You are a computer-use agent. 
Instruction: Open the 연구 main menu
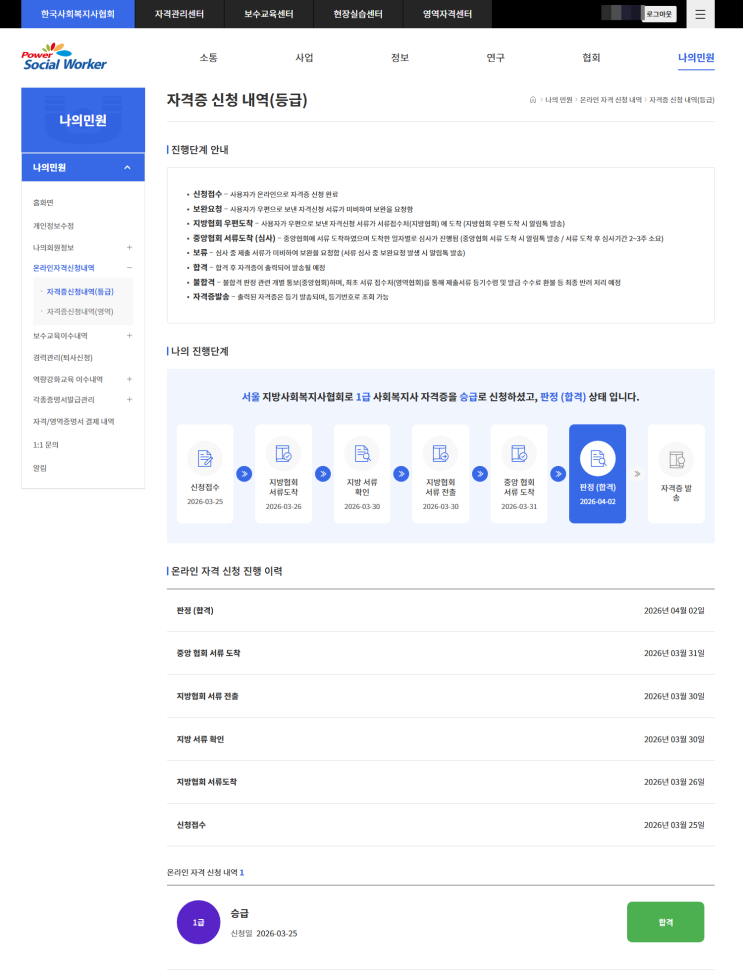coord(495,58)
